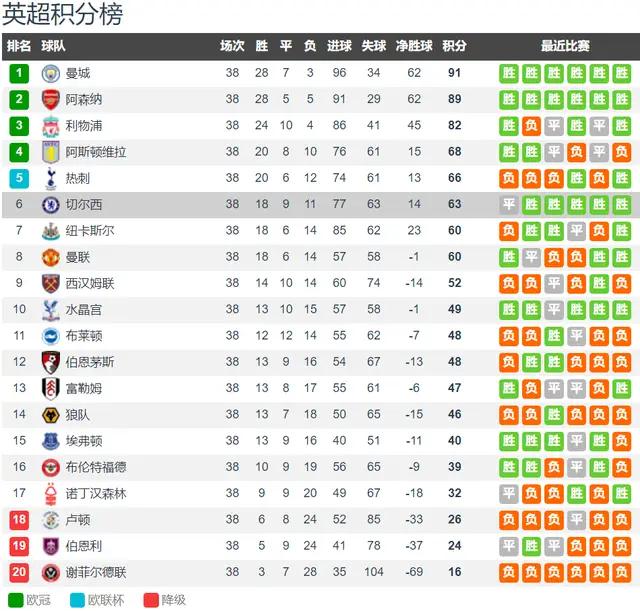Click the Manchester United crest
Screen dimensions: 640x611
click(x=51, y=257)
